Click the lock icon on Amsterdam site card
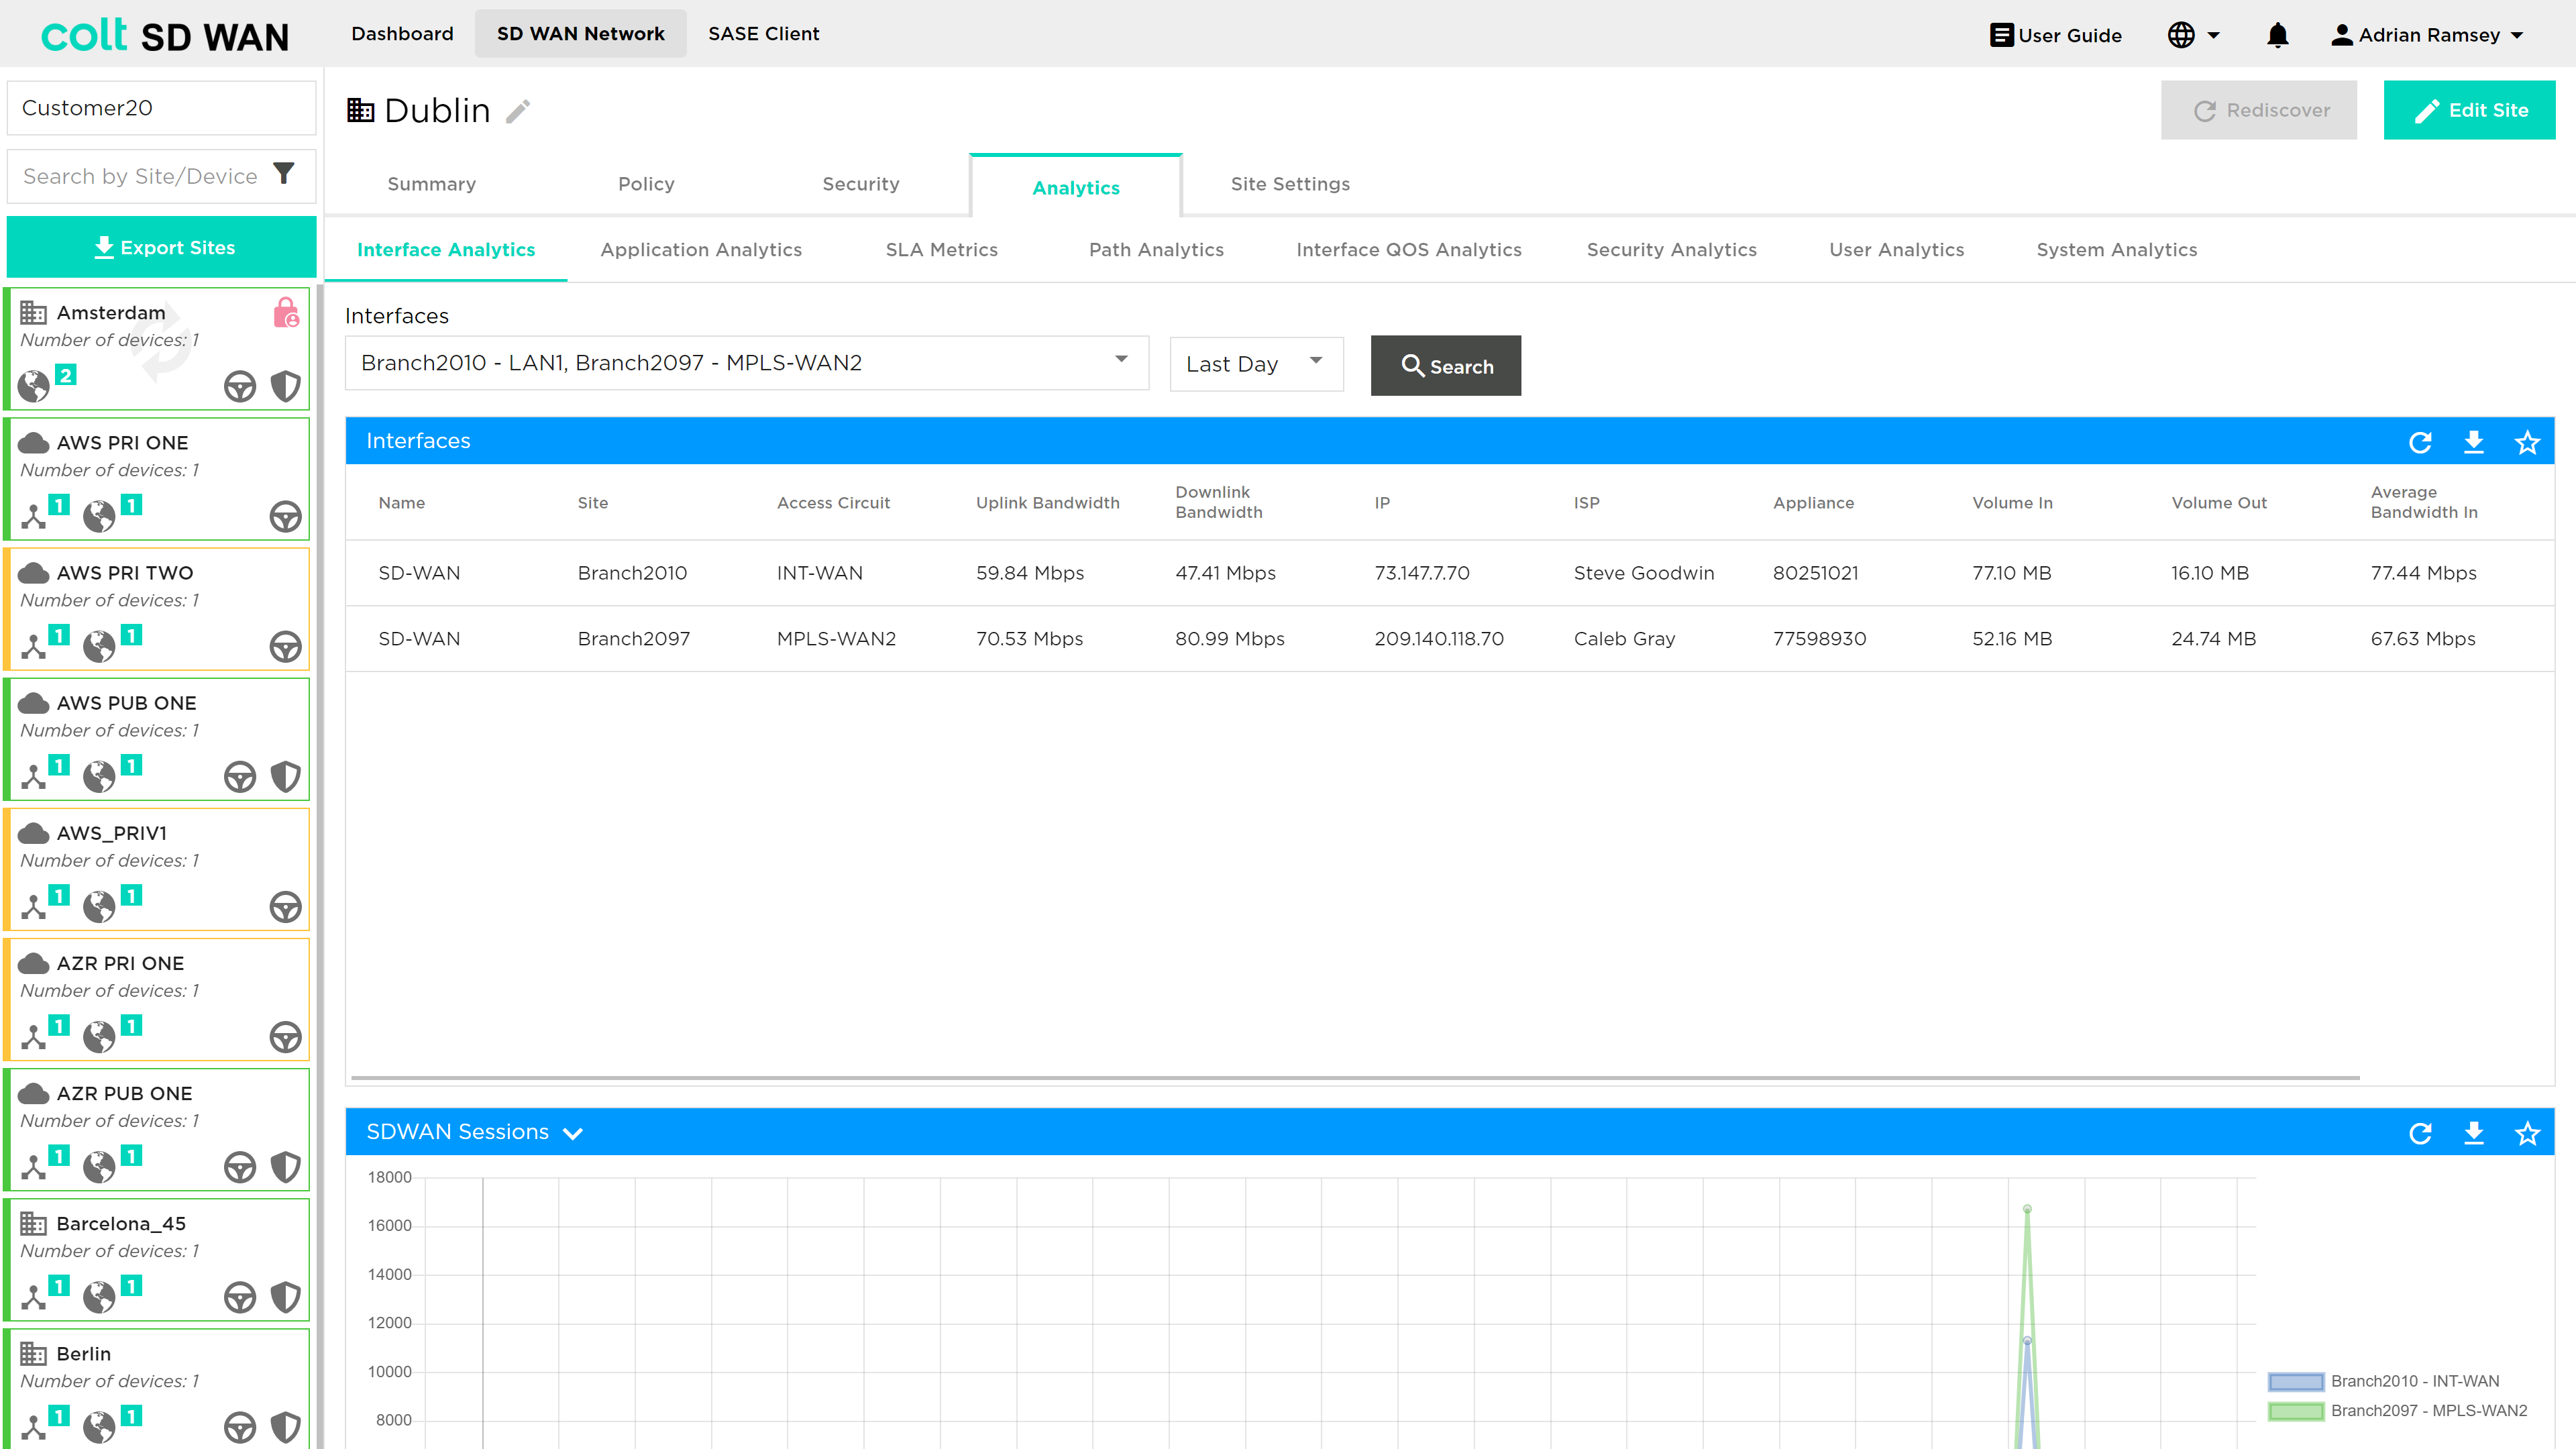2576x1449 pixels. click(286, 313)
